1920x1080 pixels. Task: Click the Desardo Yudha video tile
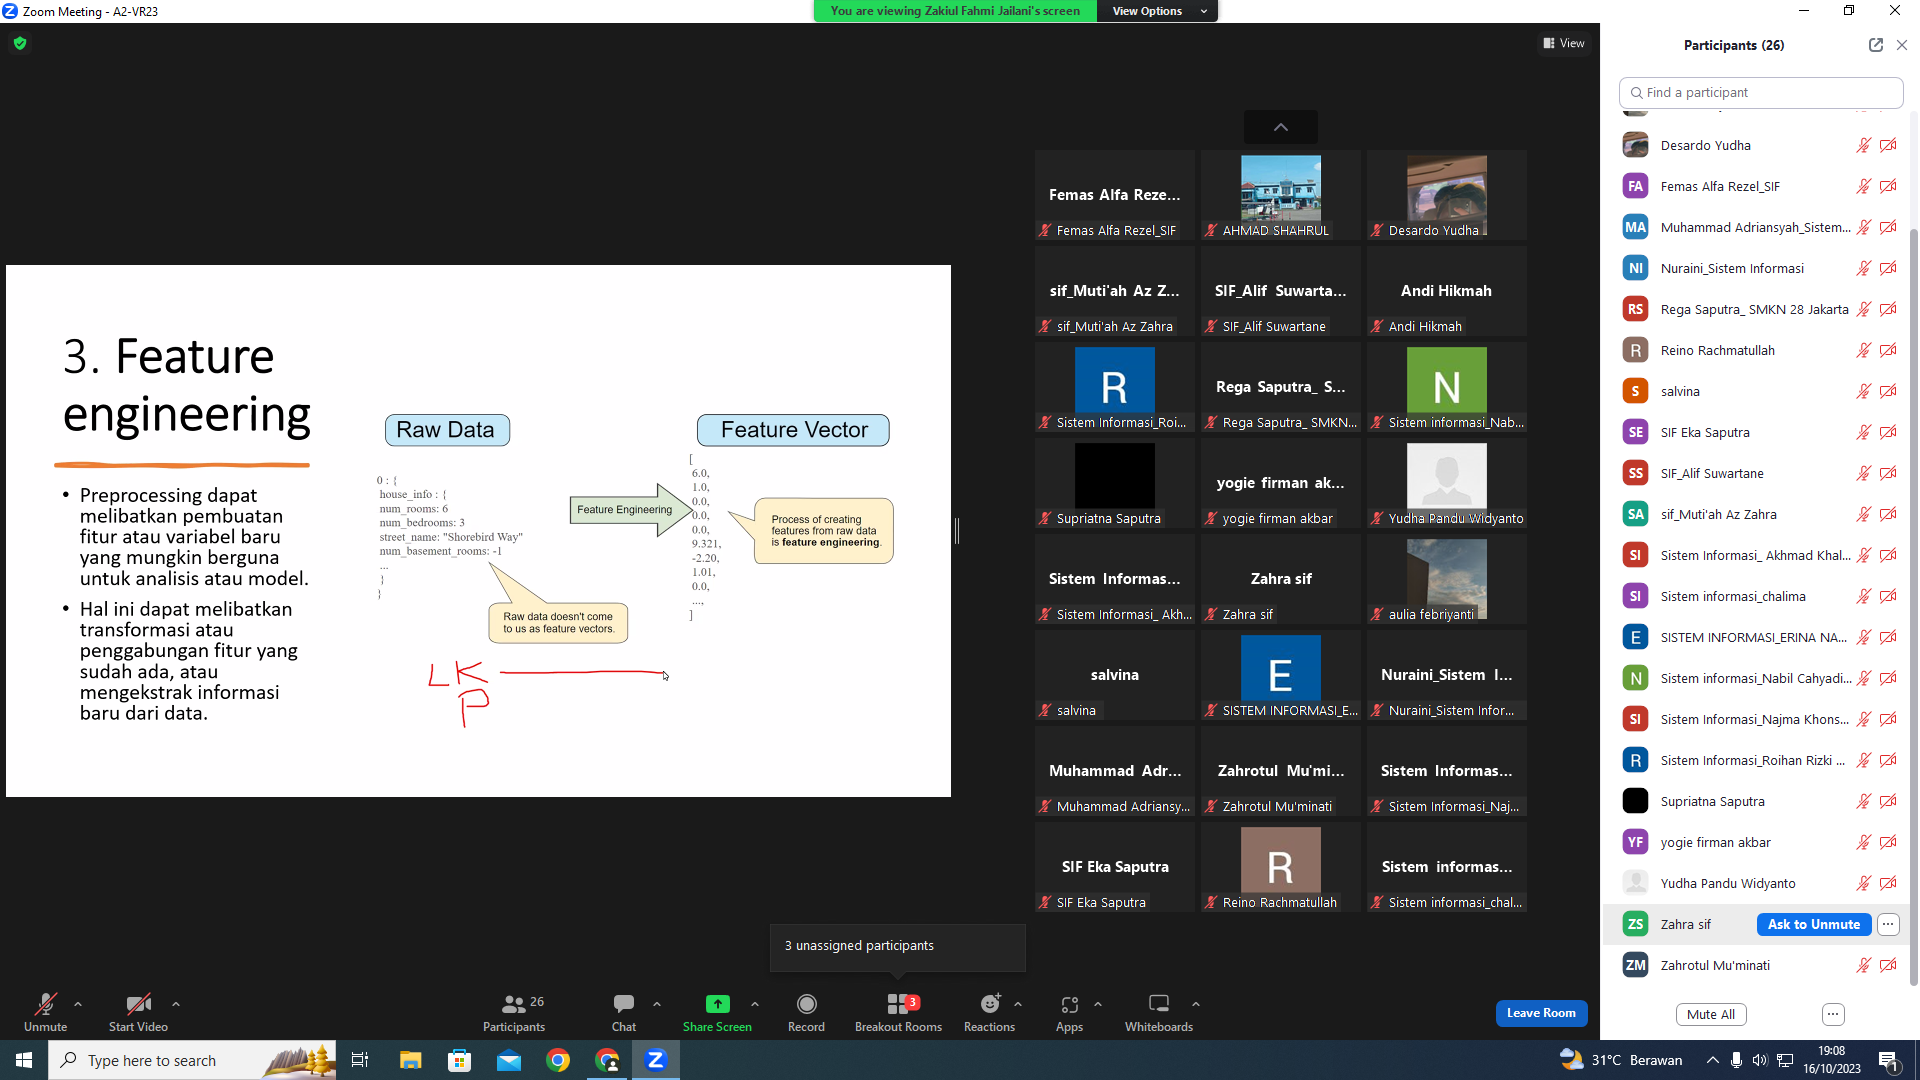(1447, 195)
